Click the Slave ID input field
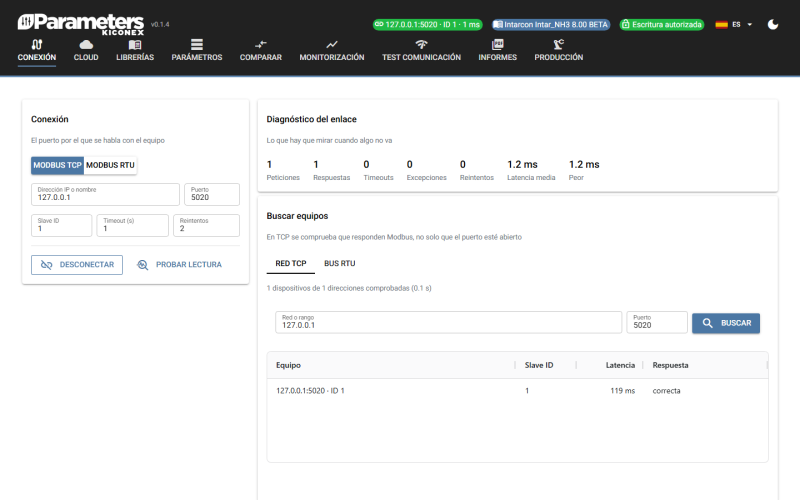Image resolution: width=800 pixels, height=500 pixels. 62,226
